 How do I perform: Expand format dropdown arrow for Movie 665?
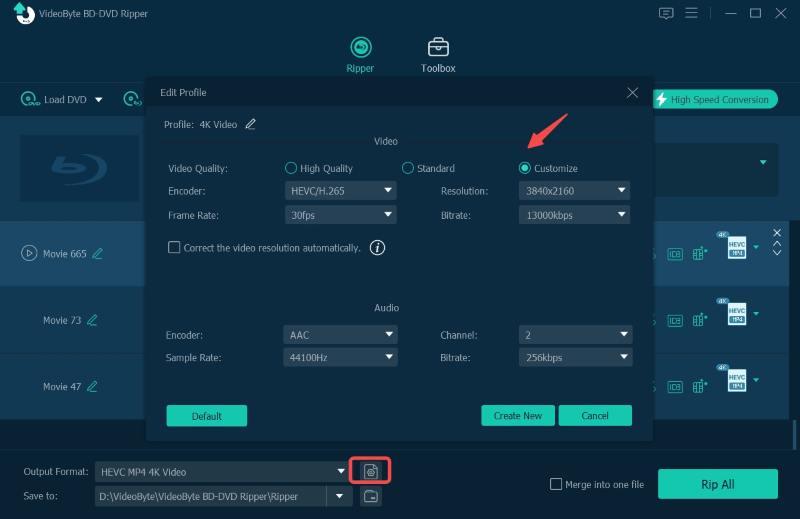click(x=756, y=247)
